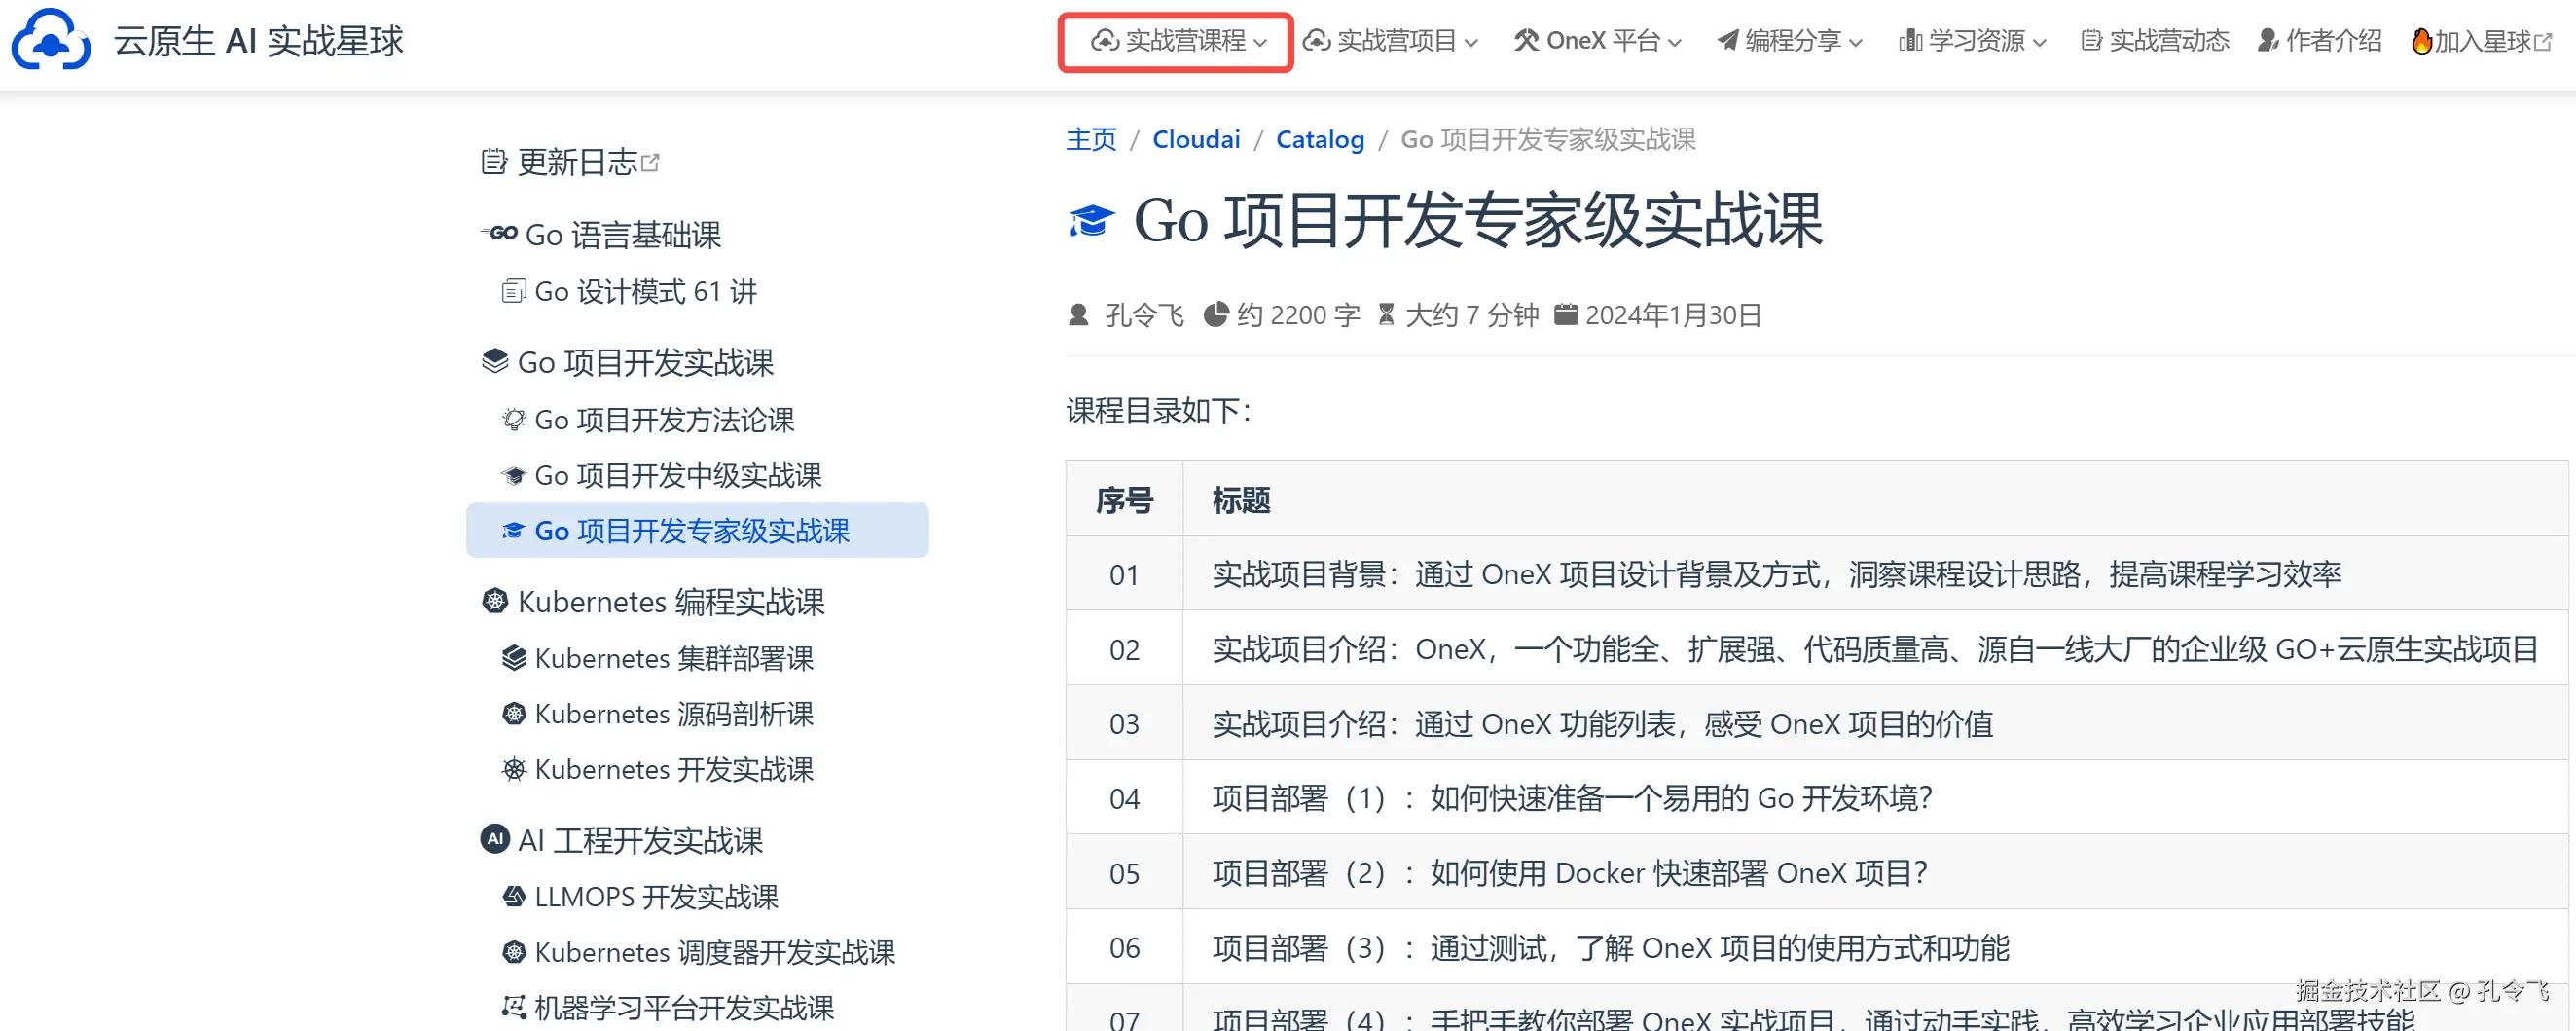
Task: Go to 实战营动态 in the navbar
Action: click(x=2155, y=41)
